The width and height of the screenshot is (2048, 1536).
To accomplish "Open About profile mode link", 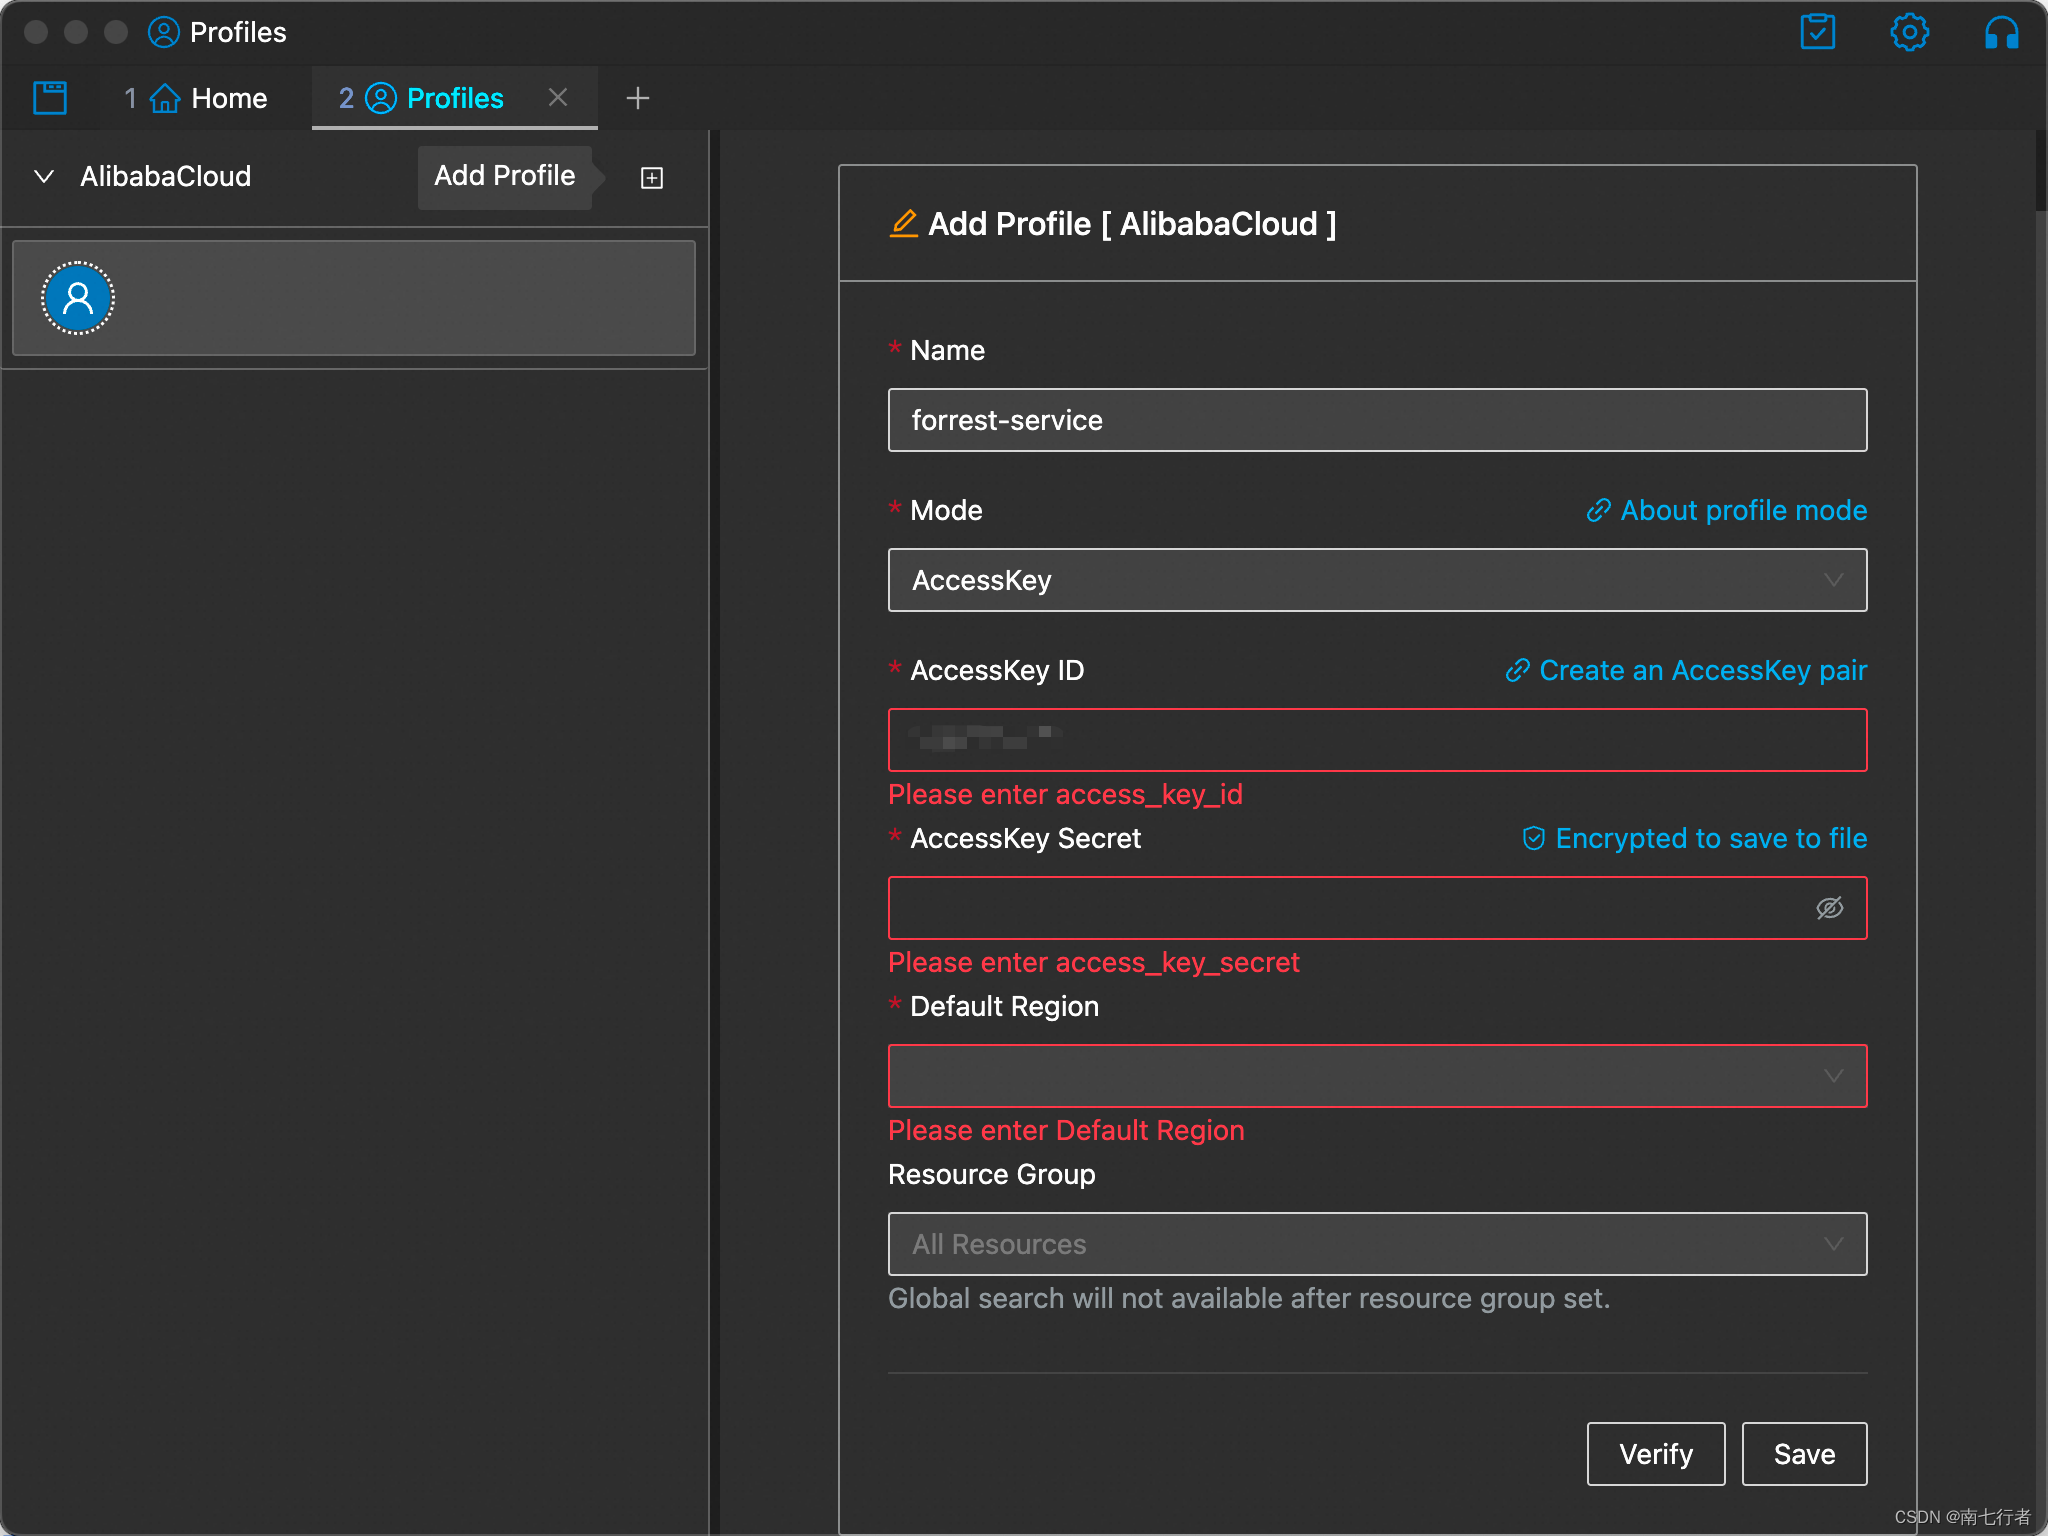I will pos(1726,510).
